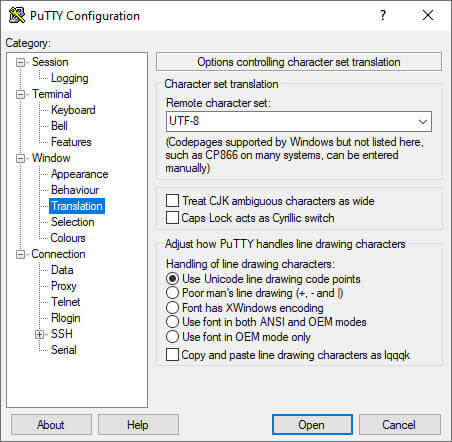The width and height of the screenshot is (452, 442).
Task: Click the question mark help icon
Action: coord(383,15)
